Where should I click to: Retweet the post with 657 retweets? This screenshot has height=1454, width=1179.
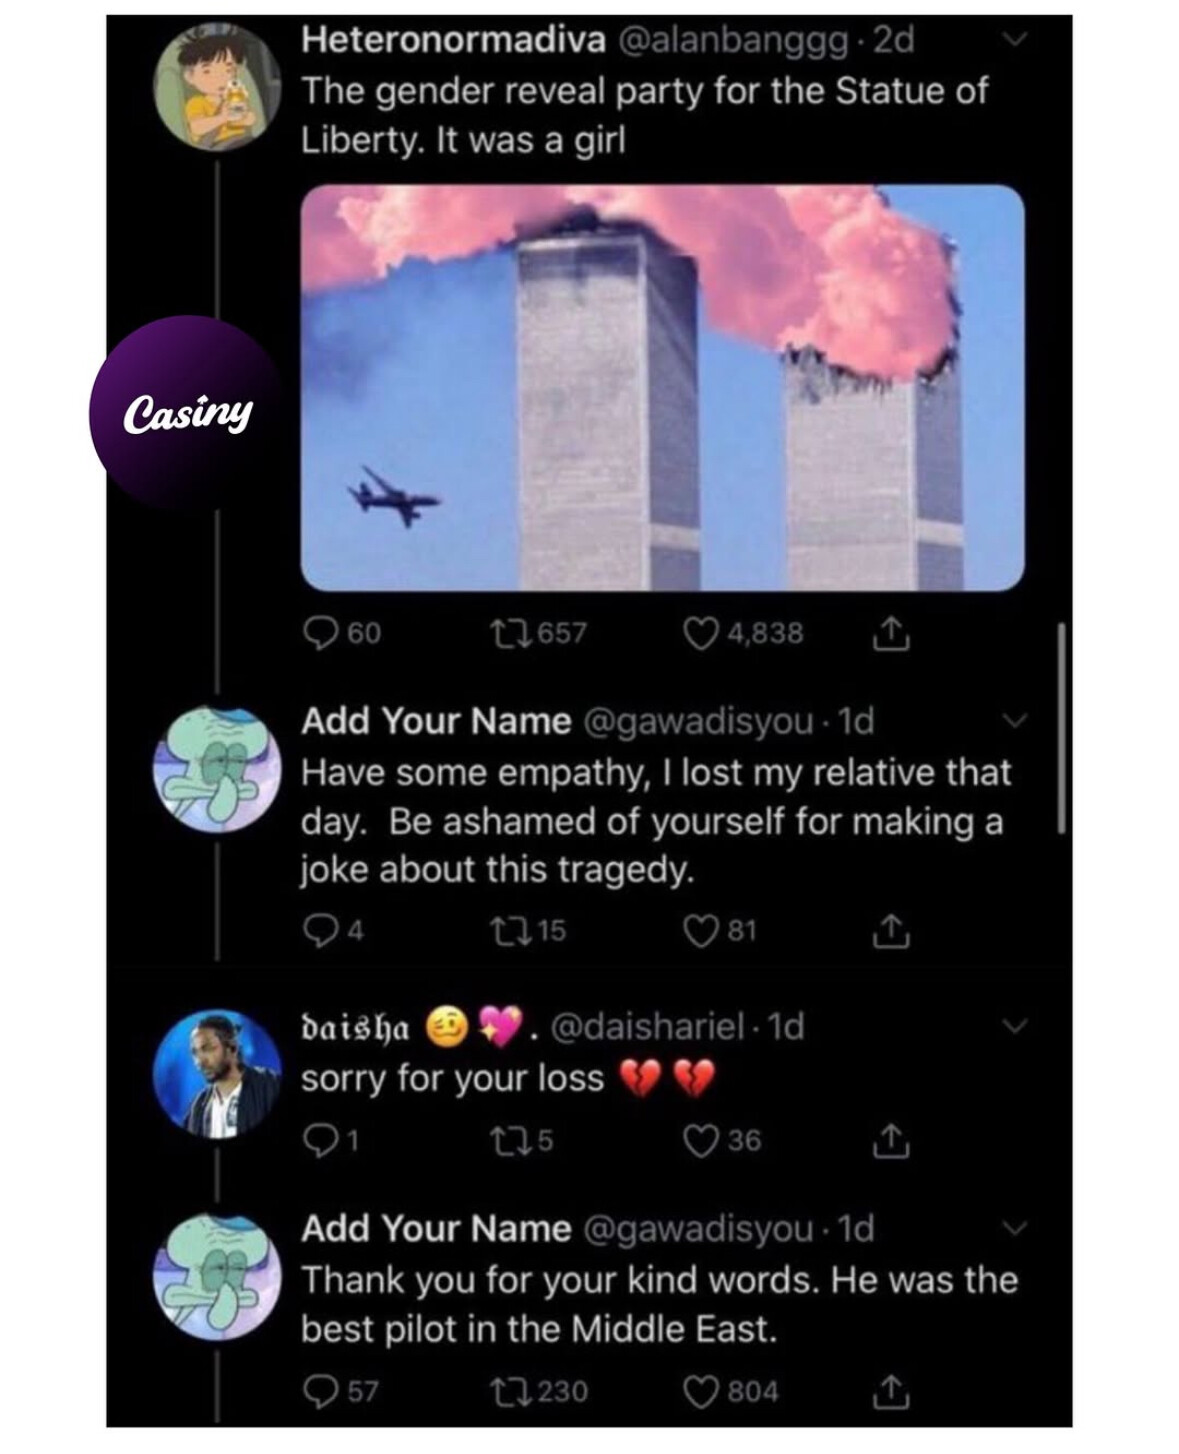pos(540,633)
